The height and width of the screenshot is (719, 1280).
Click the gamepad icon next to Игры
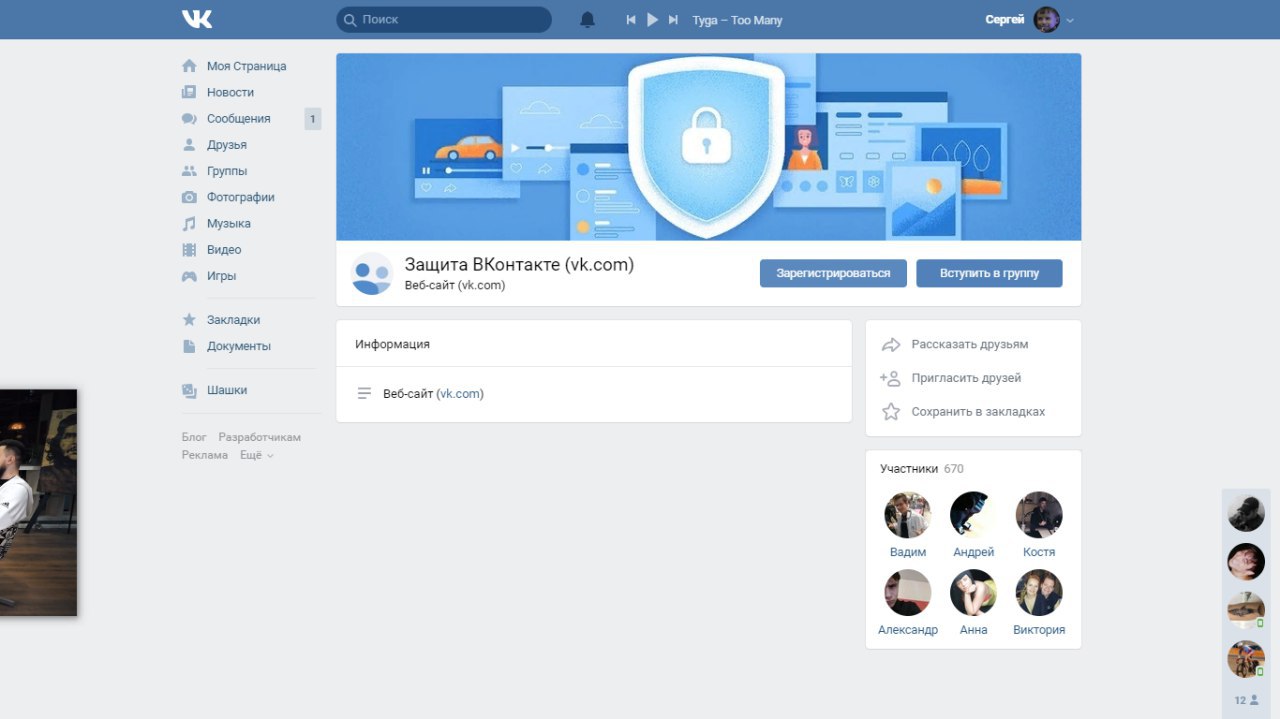coord(189,276)
